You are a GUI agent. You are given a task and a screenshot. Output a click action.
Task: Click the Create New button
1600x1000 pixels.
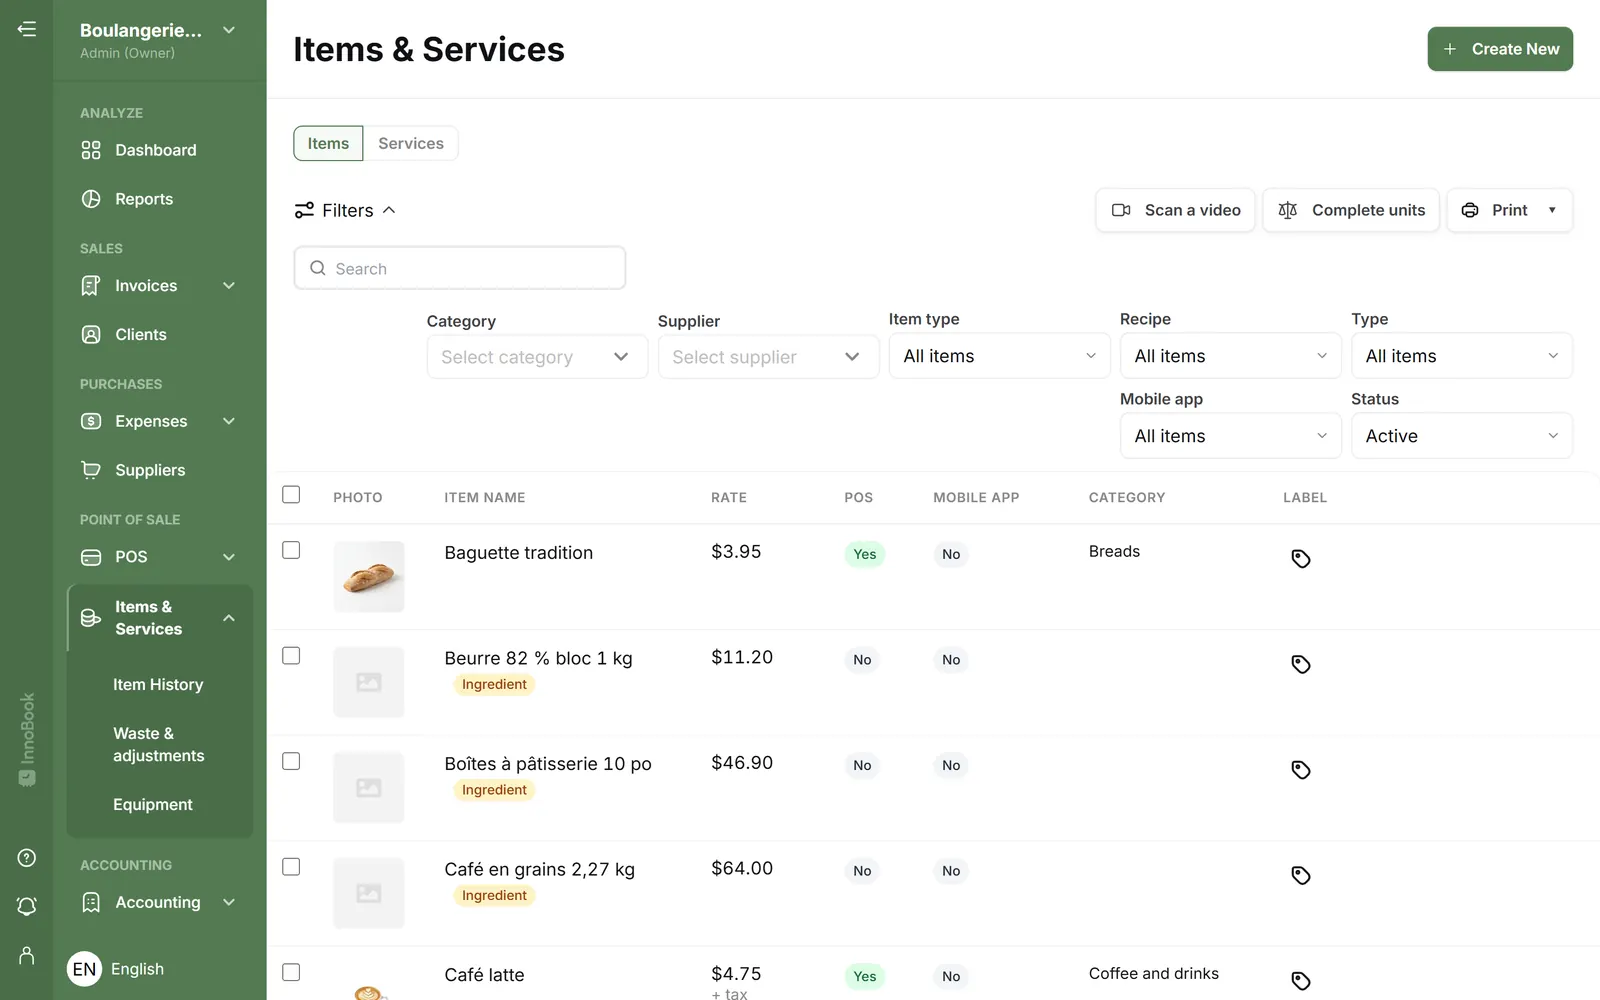(1499, 49)
